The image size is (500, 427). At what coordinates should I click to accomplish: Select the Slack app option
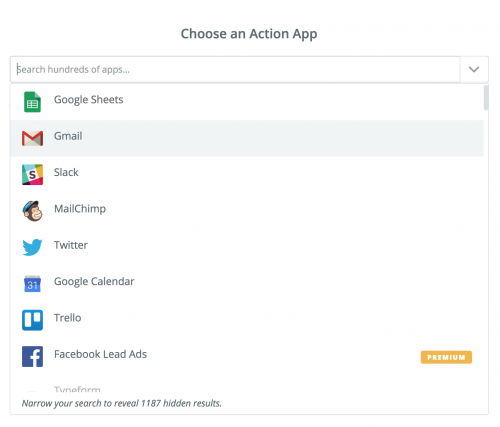click(x=247, y=174)
